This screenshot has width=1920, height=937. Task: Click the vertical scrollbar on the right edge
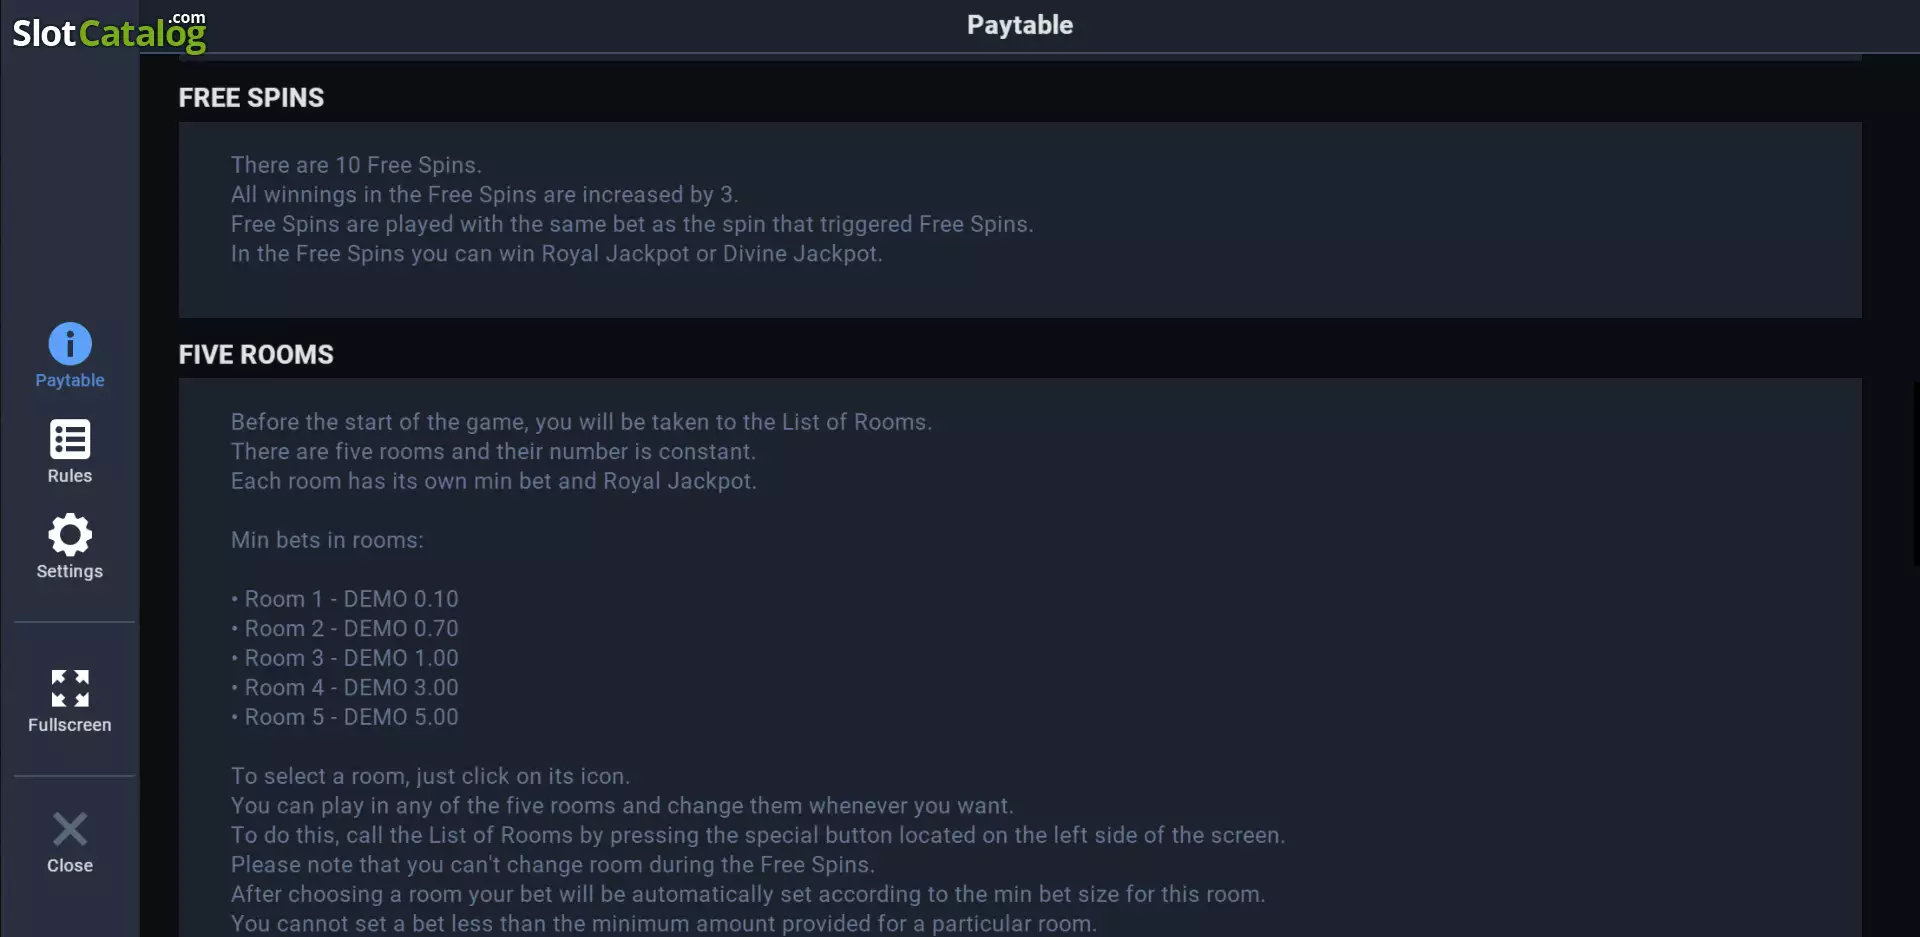(1915, 473)
